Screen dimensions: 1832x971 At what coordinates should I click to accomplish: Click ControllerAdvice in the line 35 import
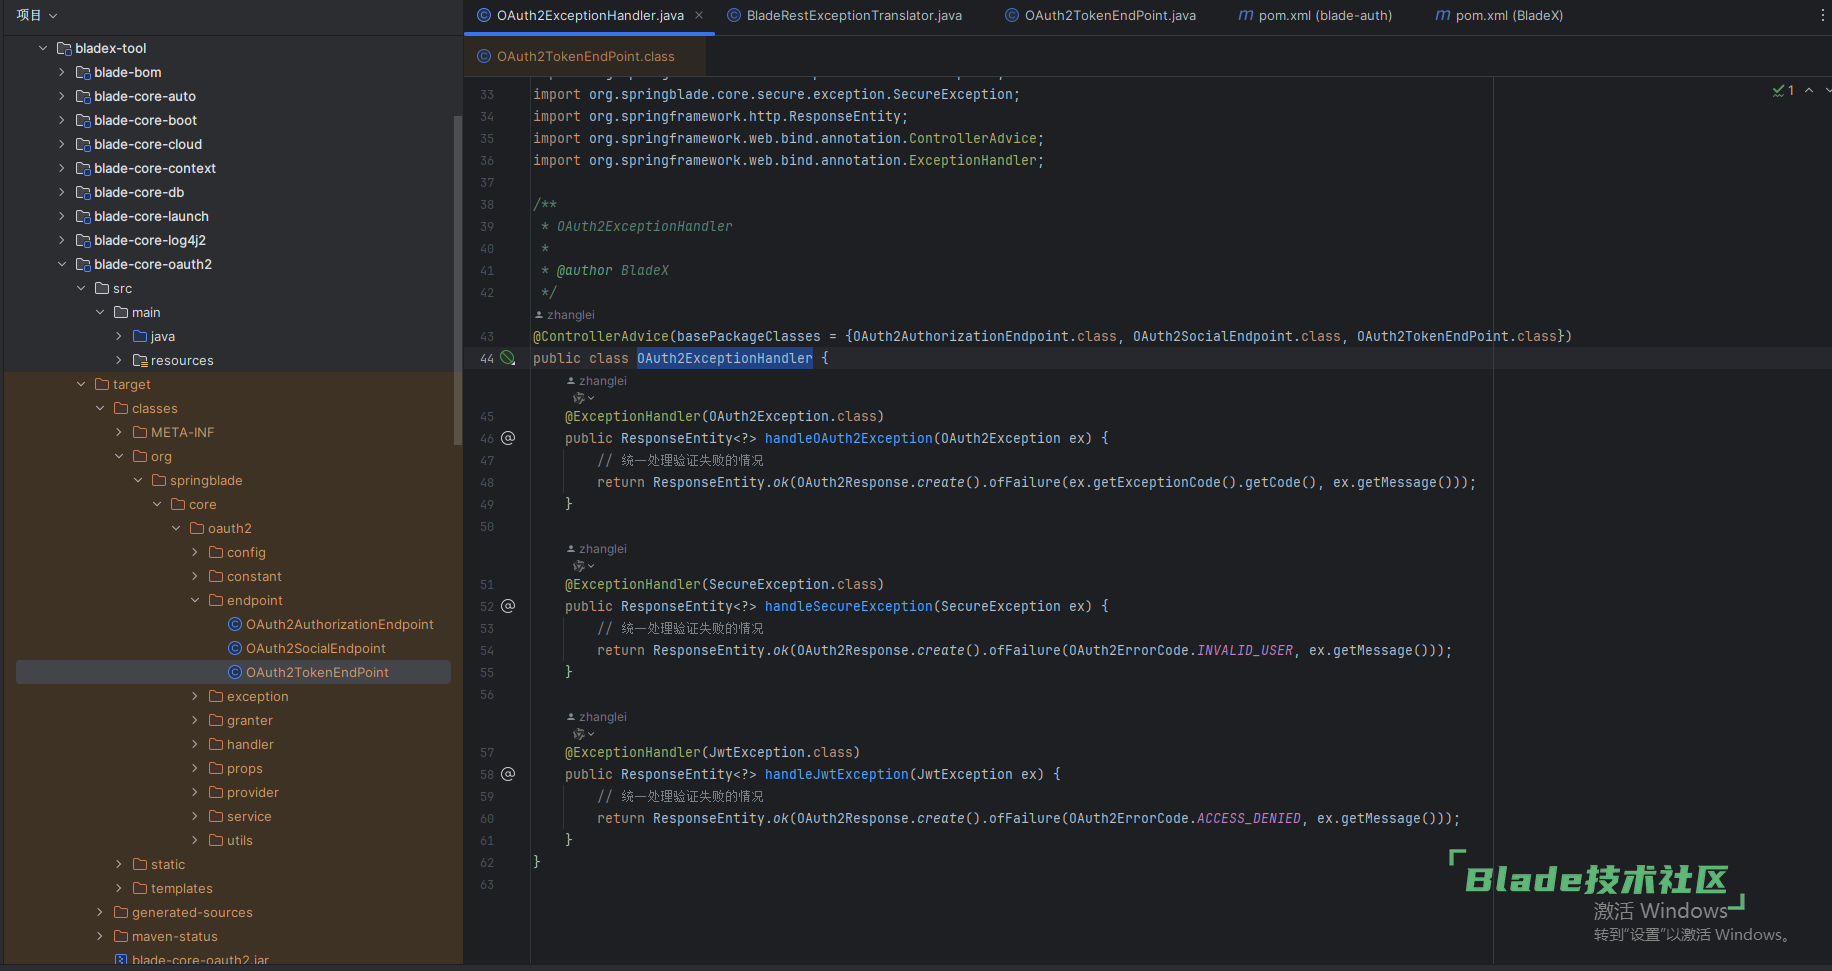[972, 138]
